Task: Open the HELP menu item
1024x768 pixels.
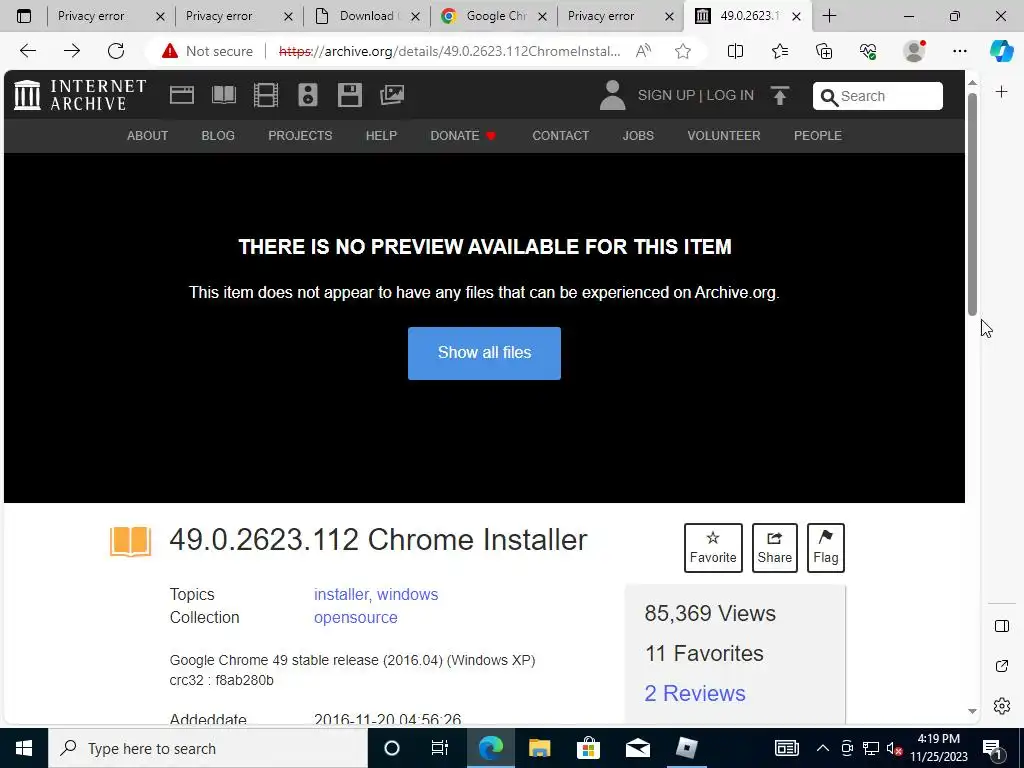Action: point(381,136)
